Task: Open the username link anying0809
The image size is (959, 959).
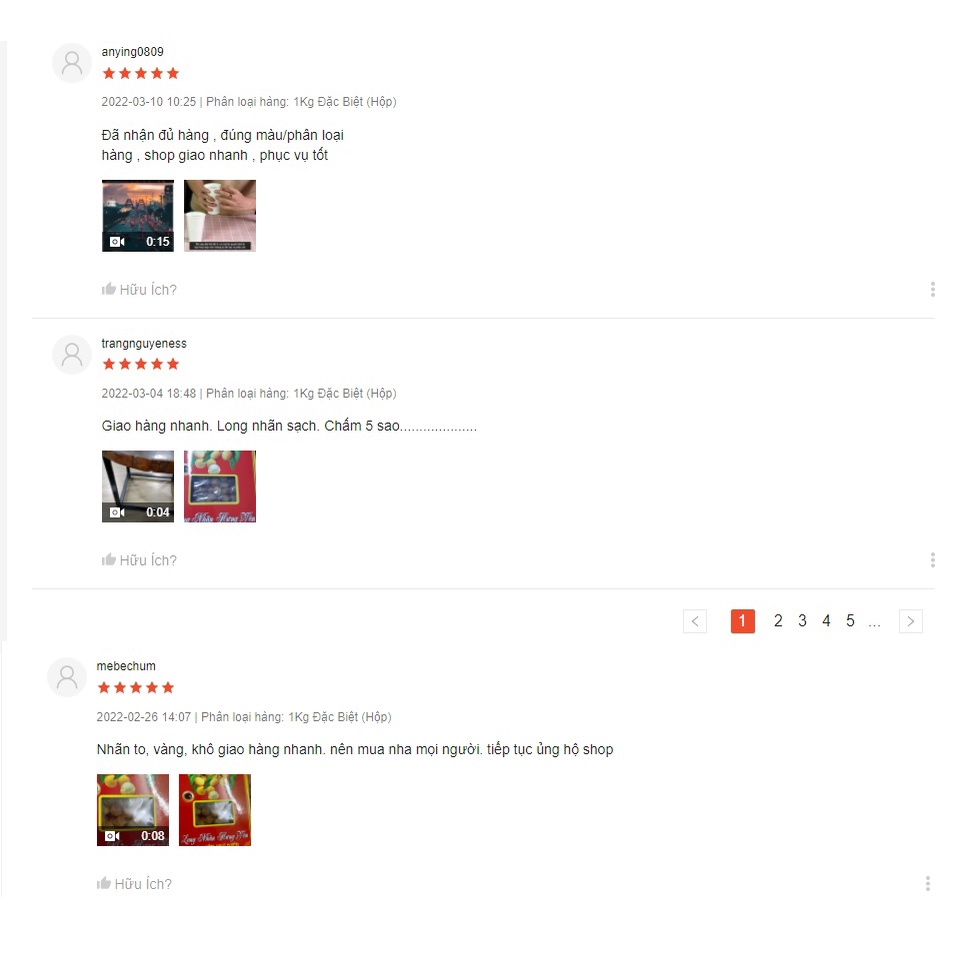Action: coord(133,52)
